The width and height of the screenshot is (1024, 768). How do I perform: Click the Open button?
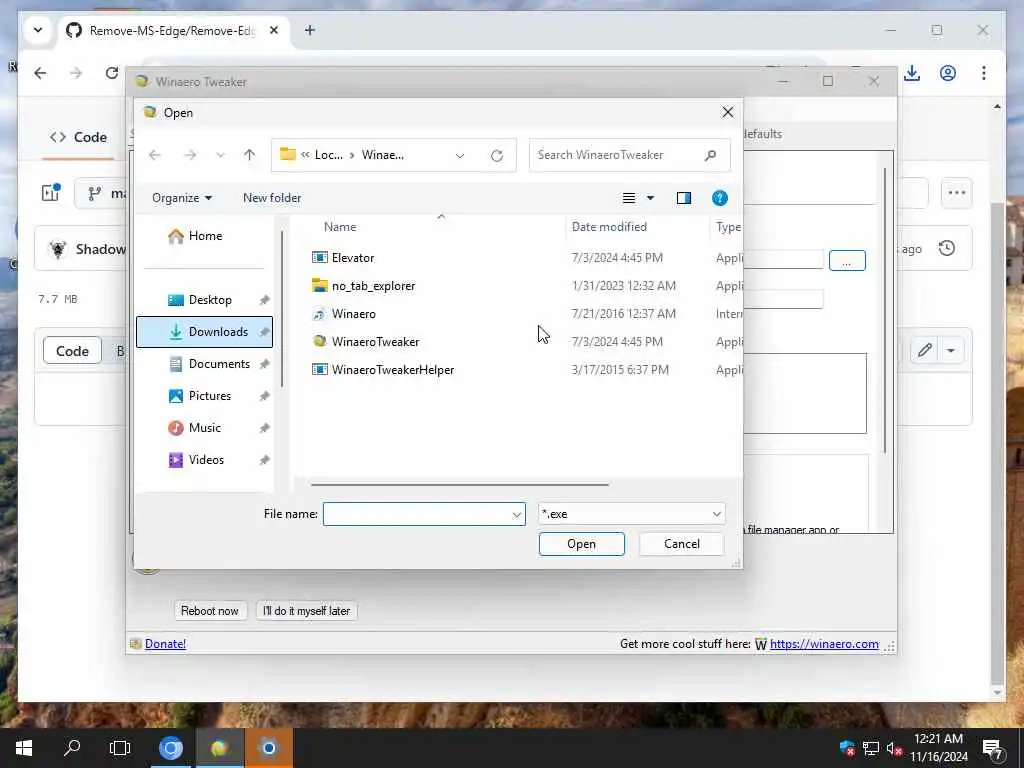(x=581, y=544)
